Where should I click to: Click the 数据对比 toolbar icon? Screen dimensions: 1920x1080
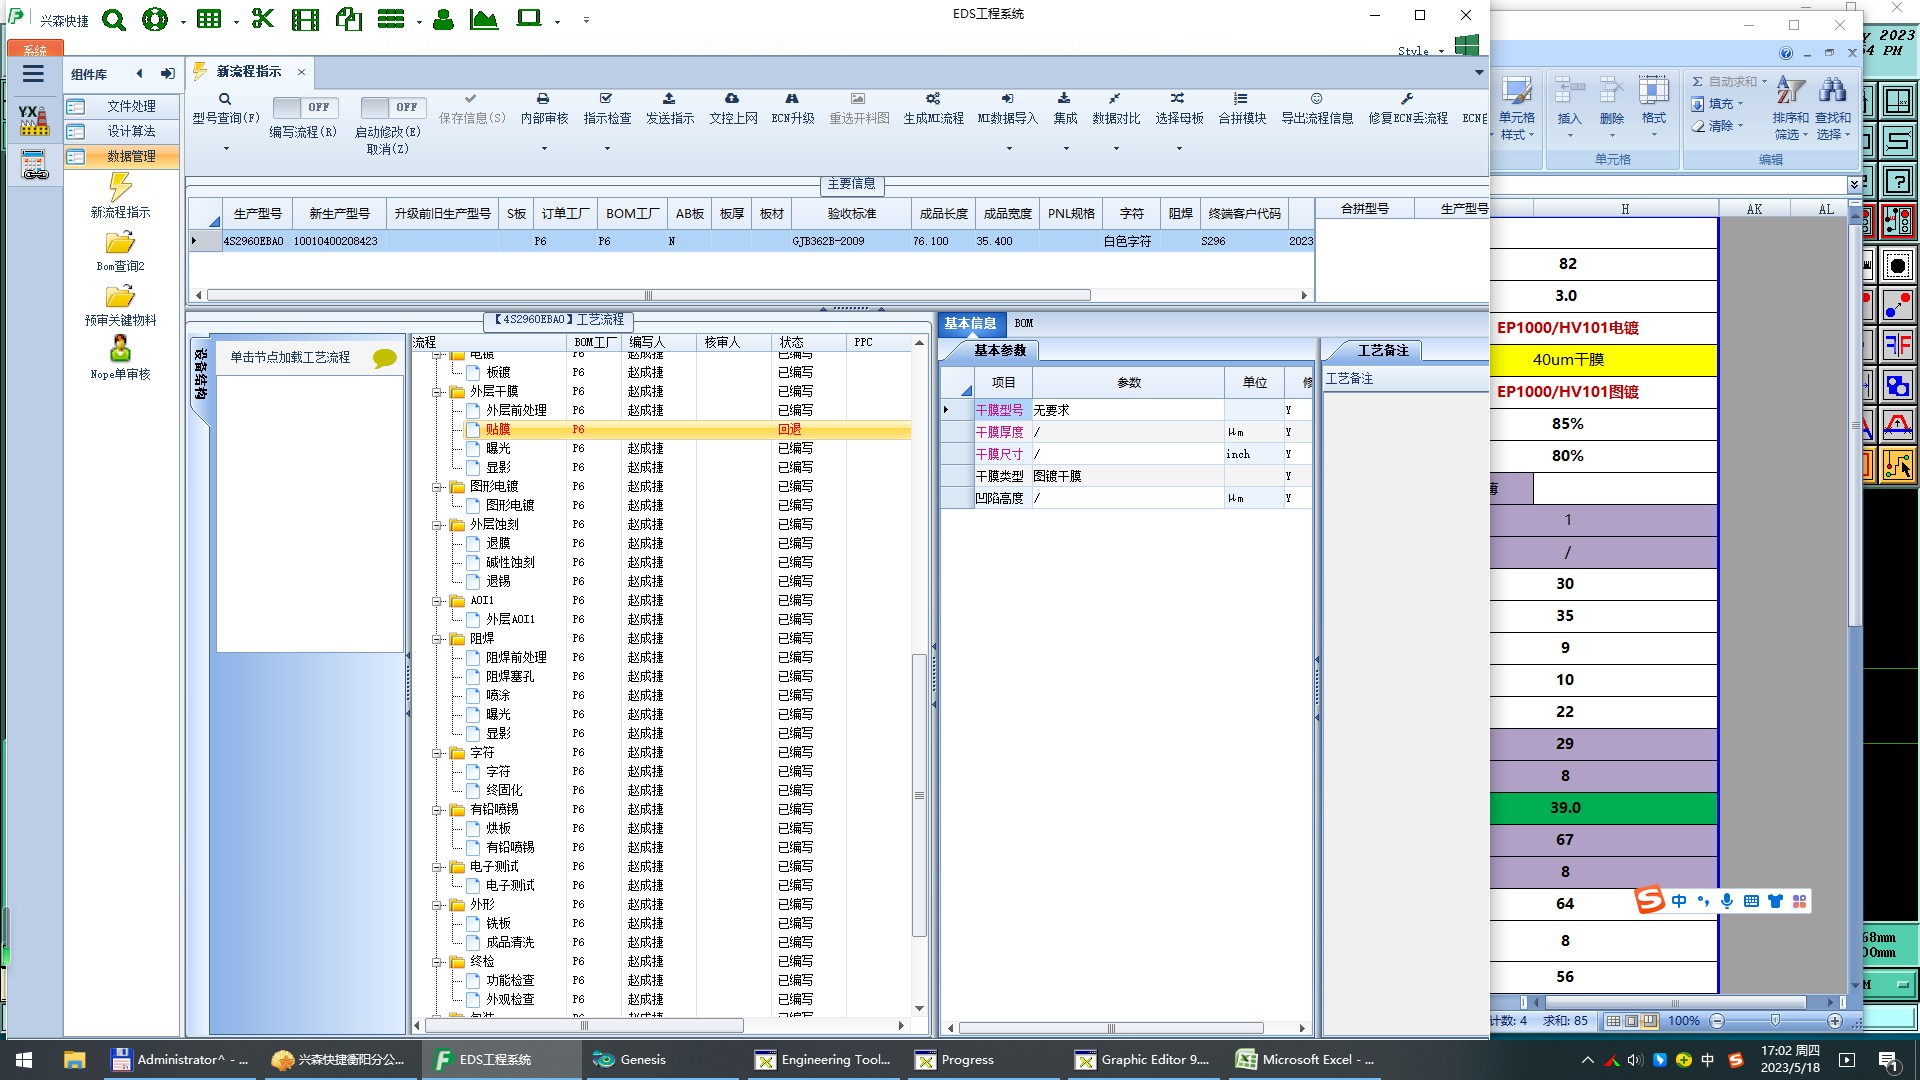1115,99
